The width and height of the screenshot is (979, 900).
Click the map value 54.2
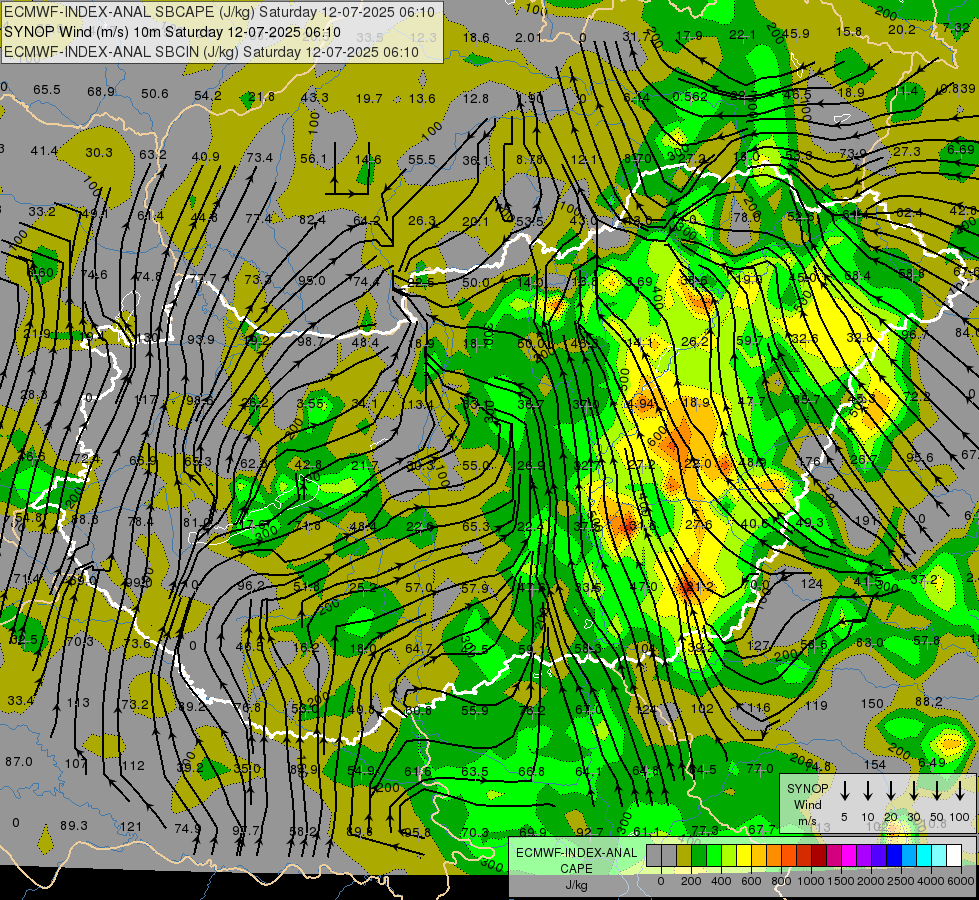[x=208, y=95]
